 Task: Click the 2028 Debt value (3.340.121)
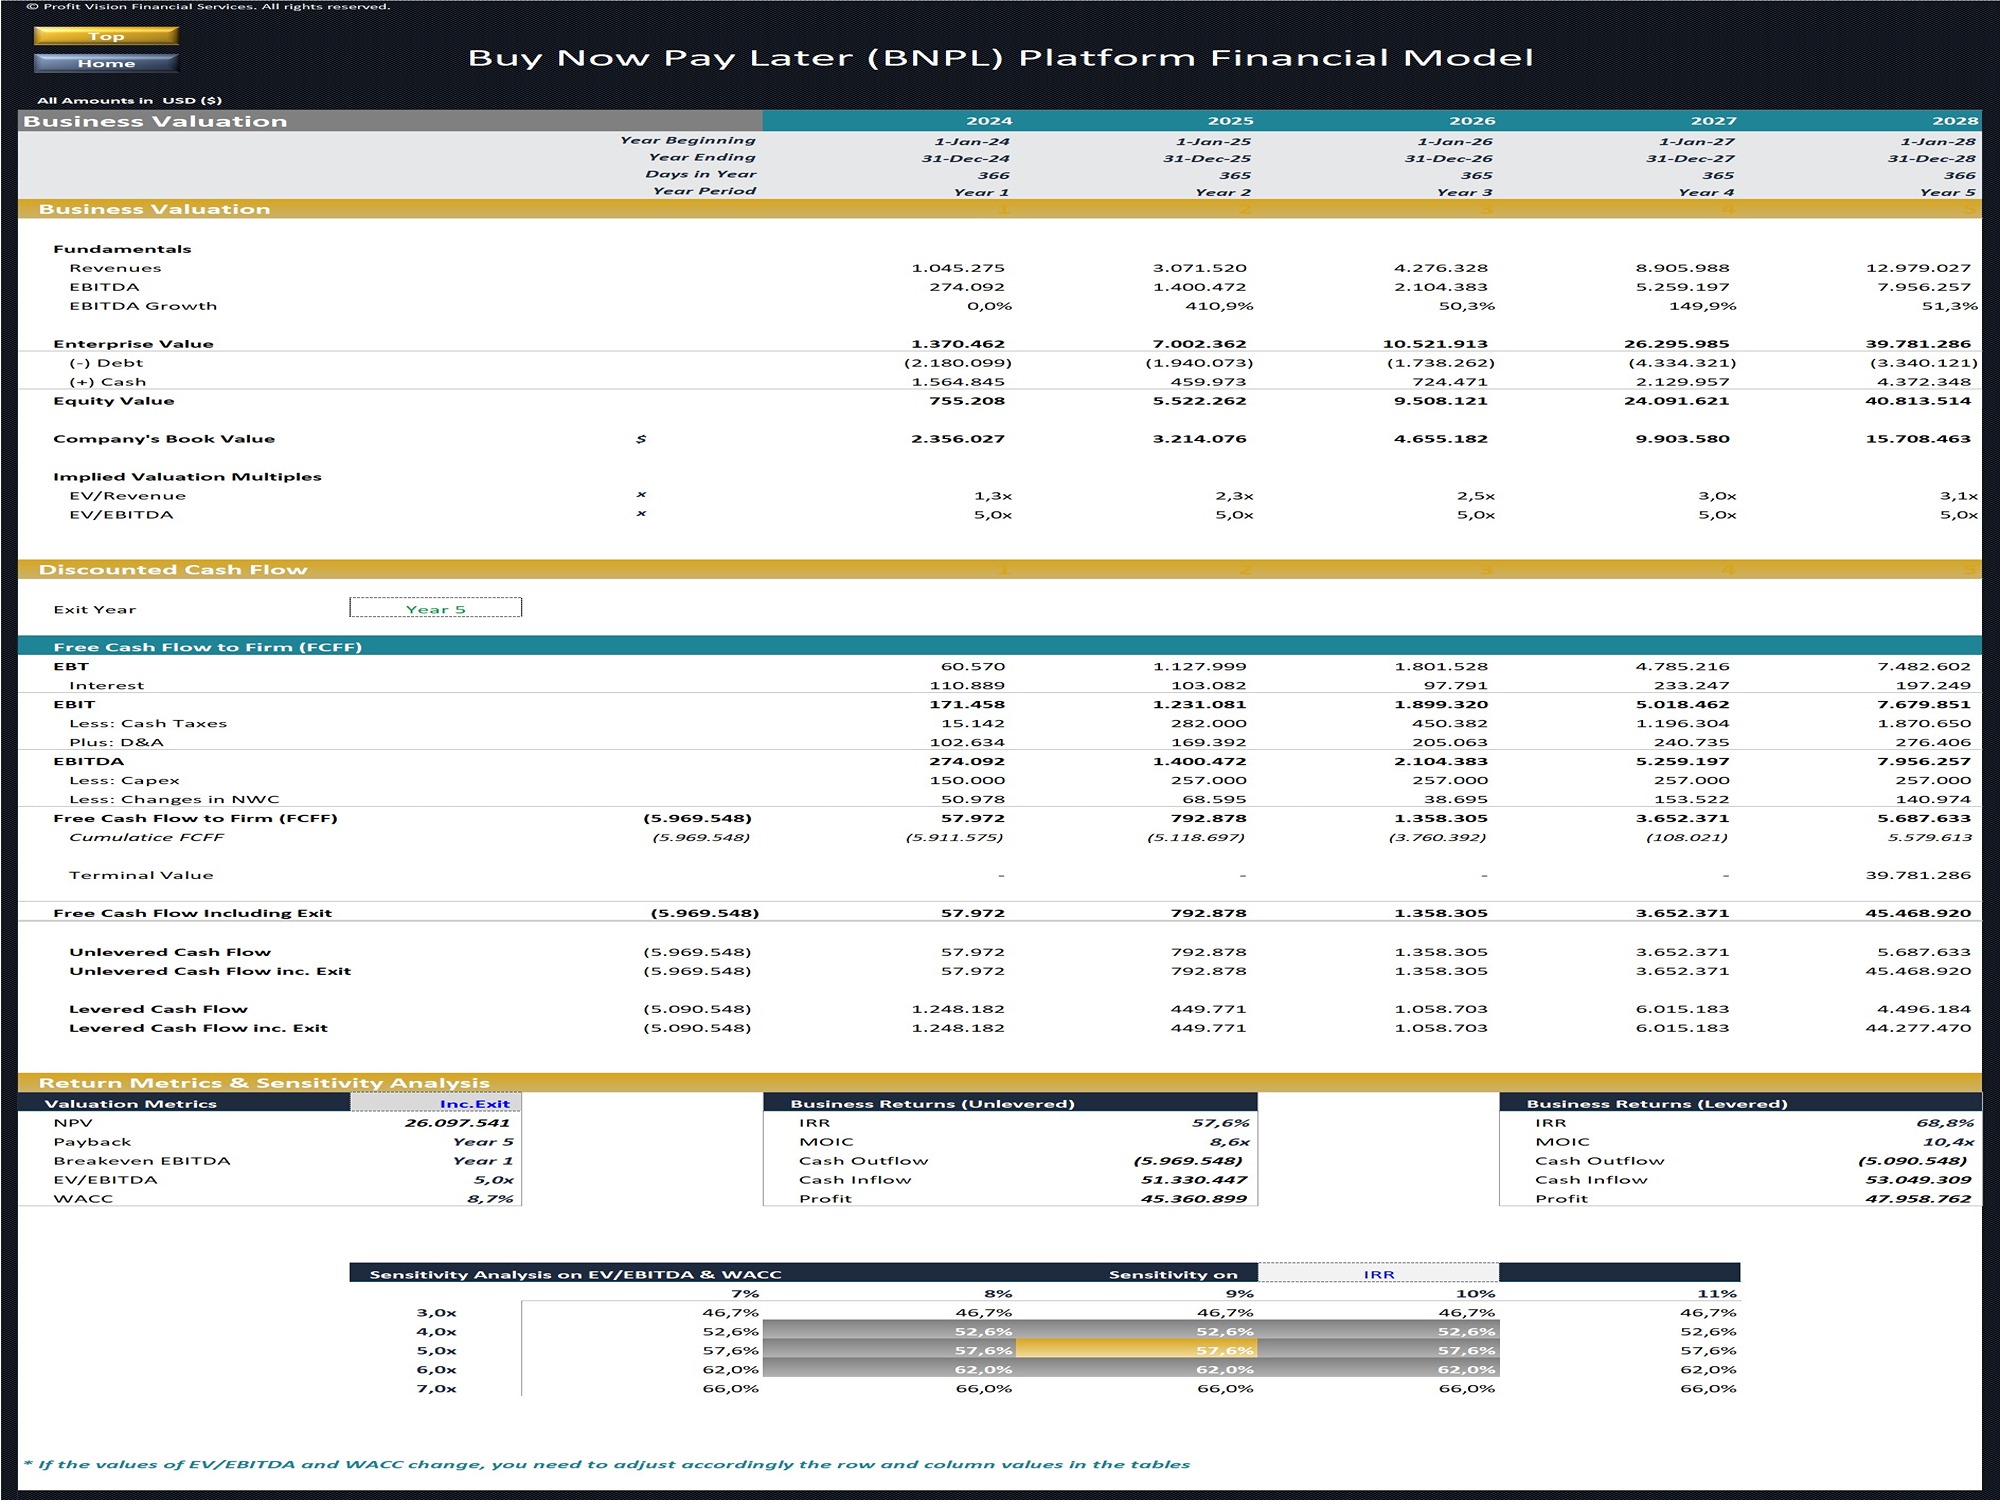pyautogui.click(x=1924, y=362)
